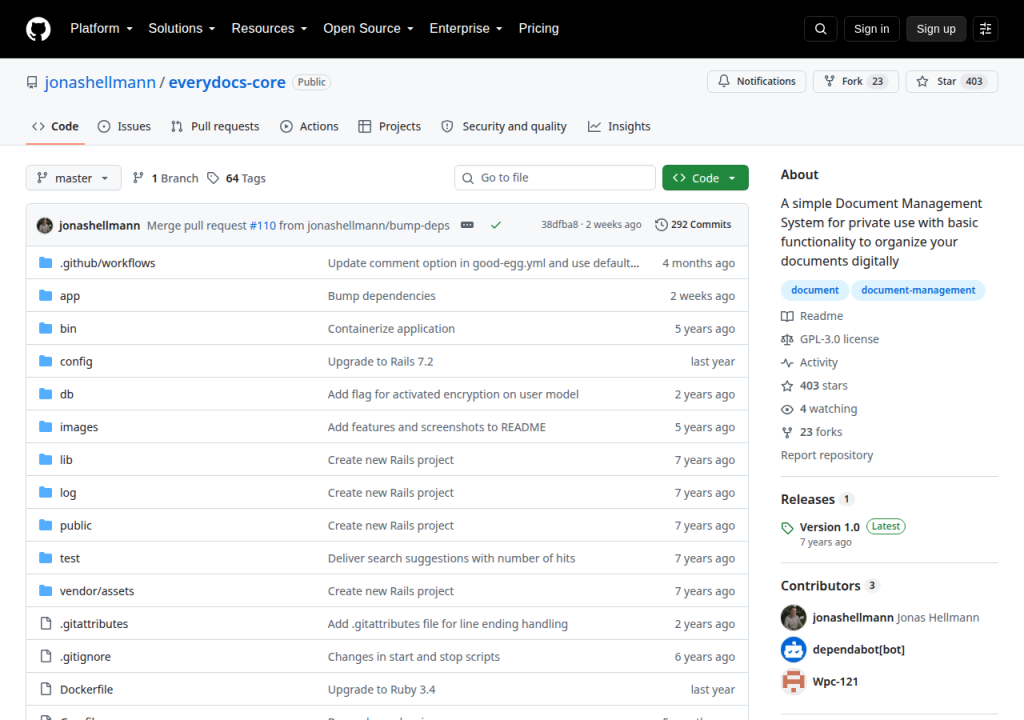Image resolution: width=1024 pixels, height=720 pixels.
Task: Click the Wpc-121 avatar in Contributors
Action: [x=793, y=681]
